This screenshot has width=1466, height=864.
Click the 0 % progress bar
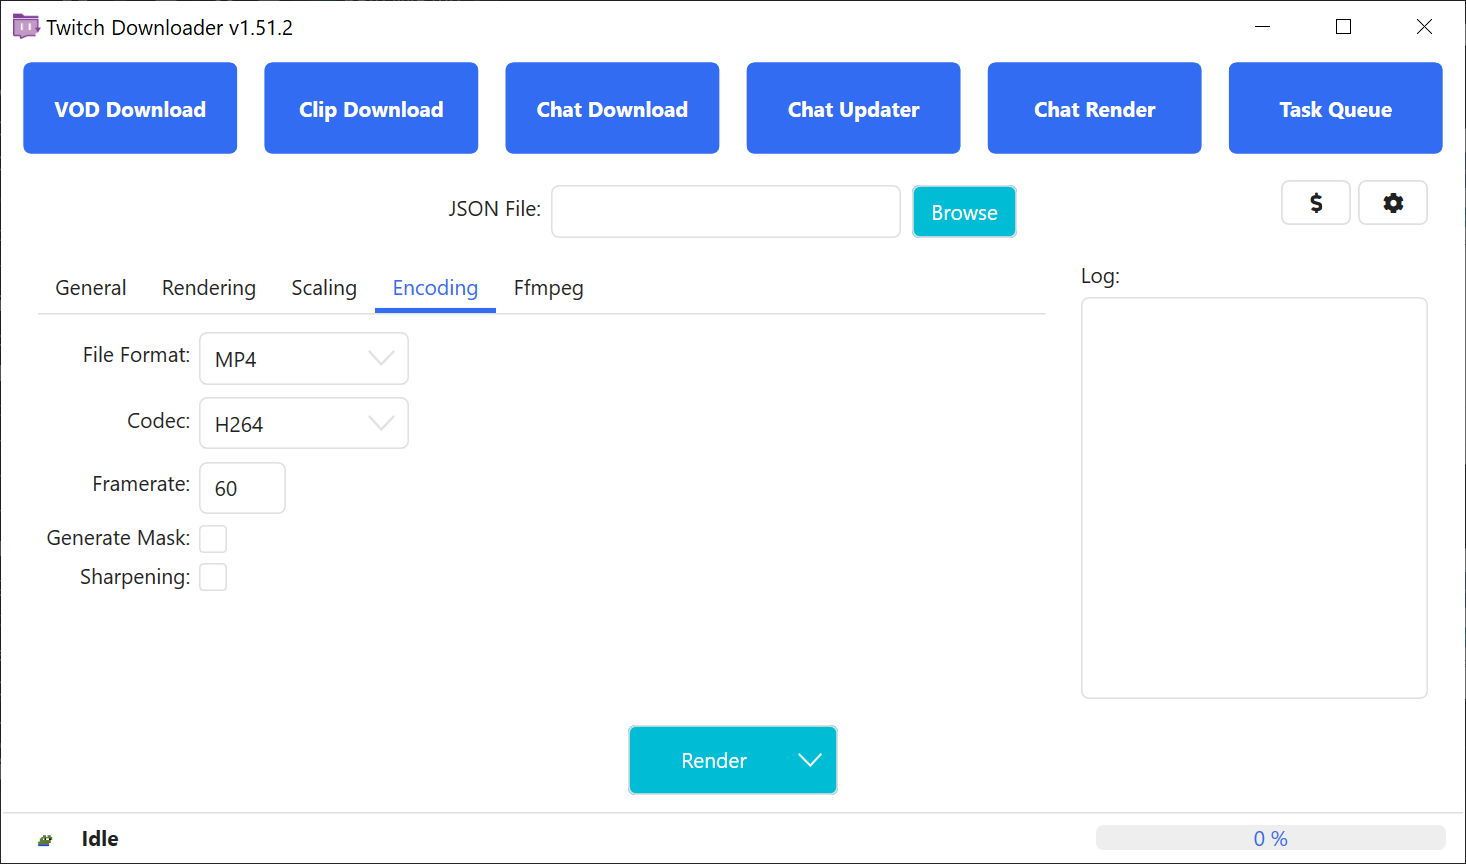(1270, 838)
